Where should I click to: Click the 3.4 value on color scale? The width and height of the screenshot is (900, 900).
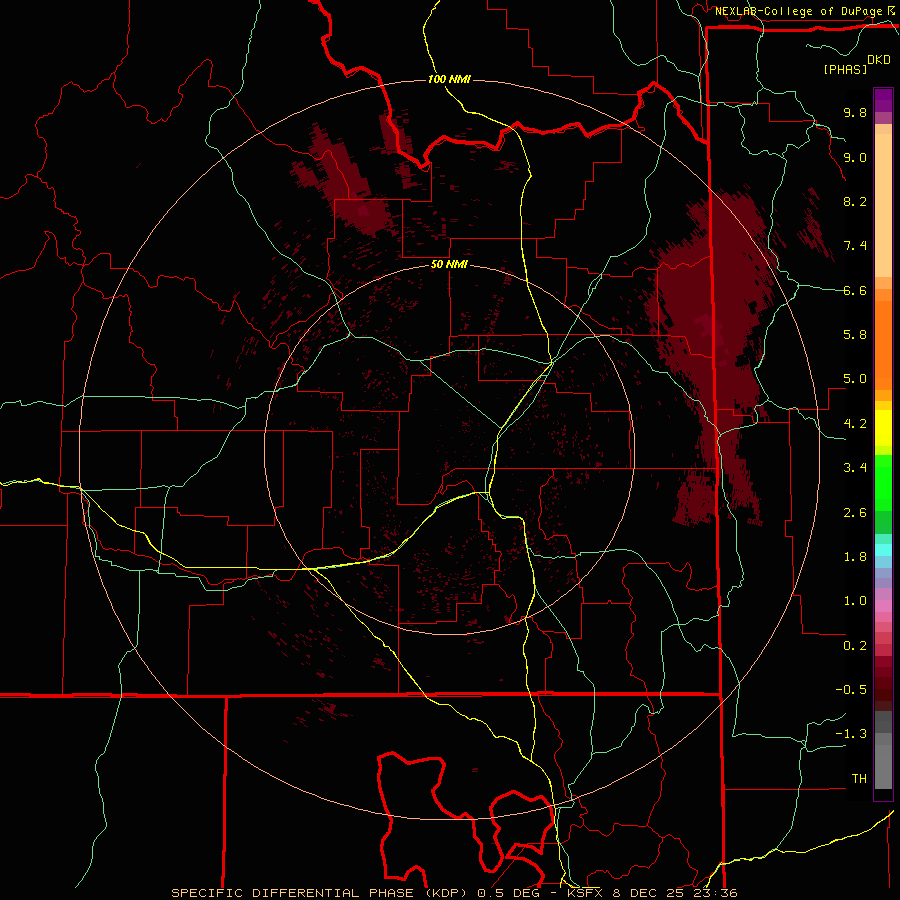(855, 468)
